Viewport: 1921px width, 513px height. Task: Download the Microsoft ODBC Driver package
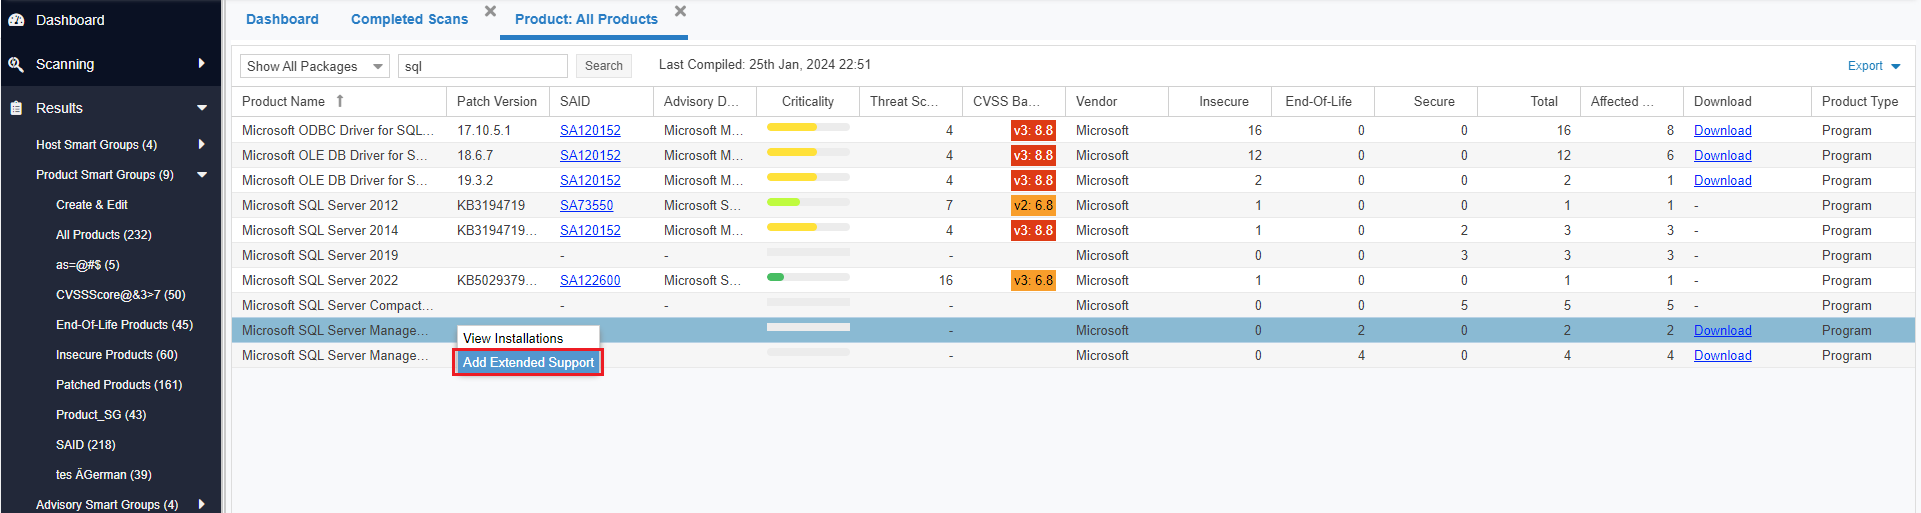coord(1722,130)
